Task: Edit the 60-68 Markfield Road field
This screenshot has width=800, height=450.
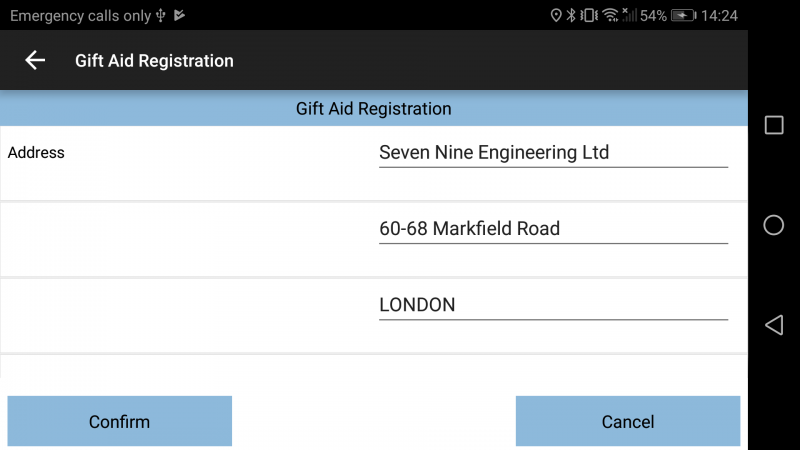Action: (553, 229)
